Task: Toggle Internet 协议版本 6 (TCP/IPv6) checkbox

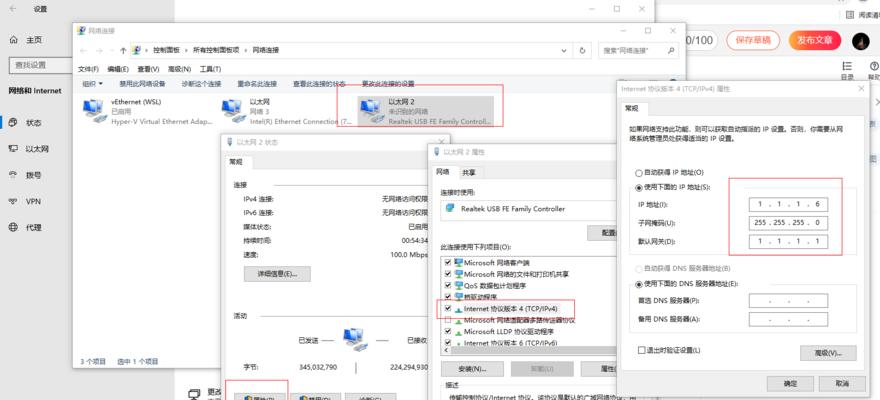Action: click(447, 342)
